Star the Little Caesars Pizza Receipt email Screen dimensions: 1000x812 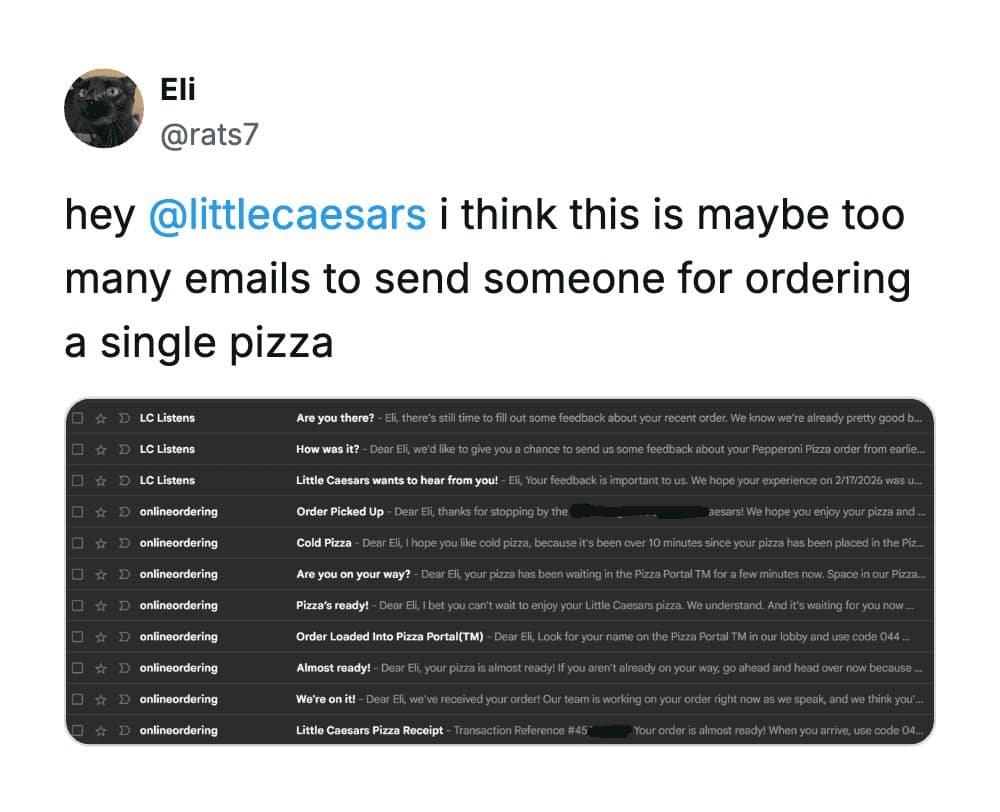[99, 731]
